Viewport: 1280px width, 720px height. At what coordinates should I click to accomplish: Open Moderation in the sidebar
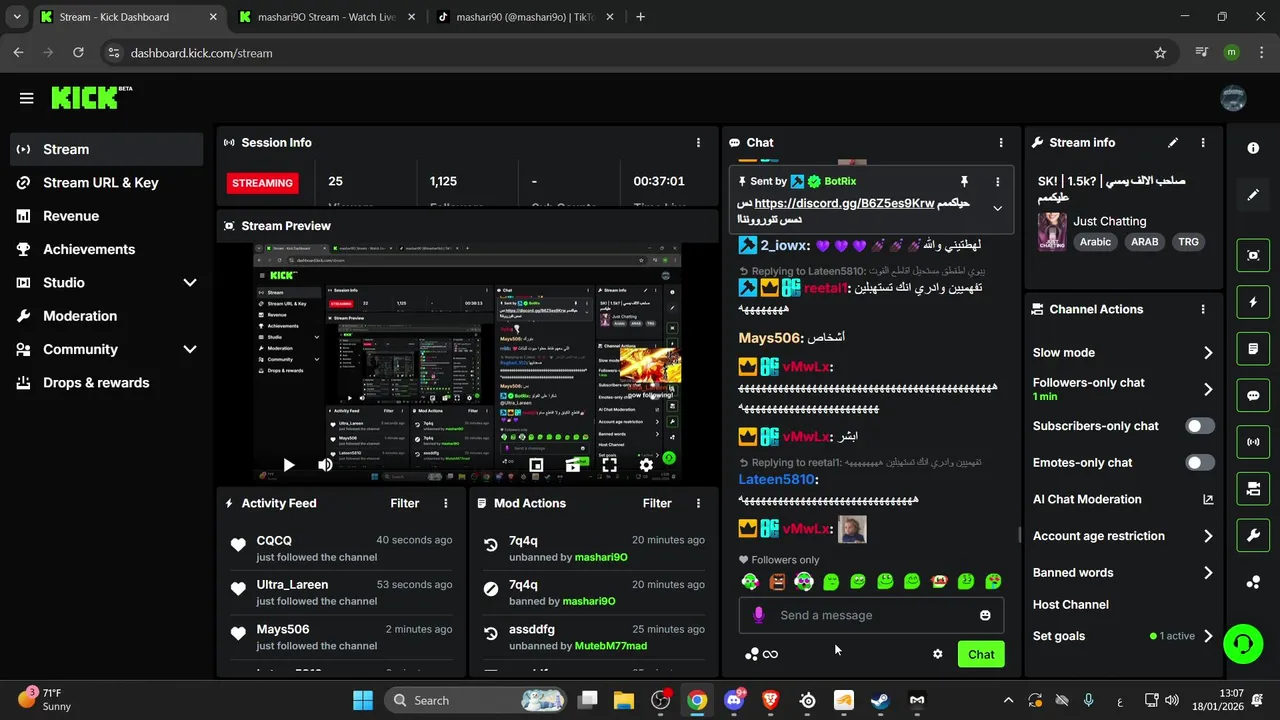pyautogui.click(x=107, y=316)
